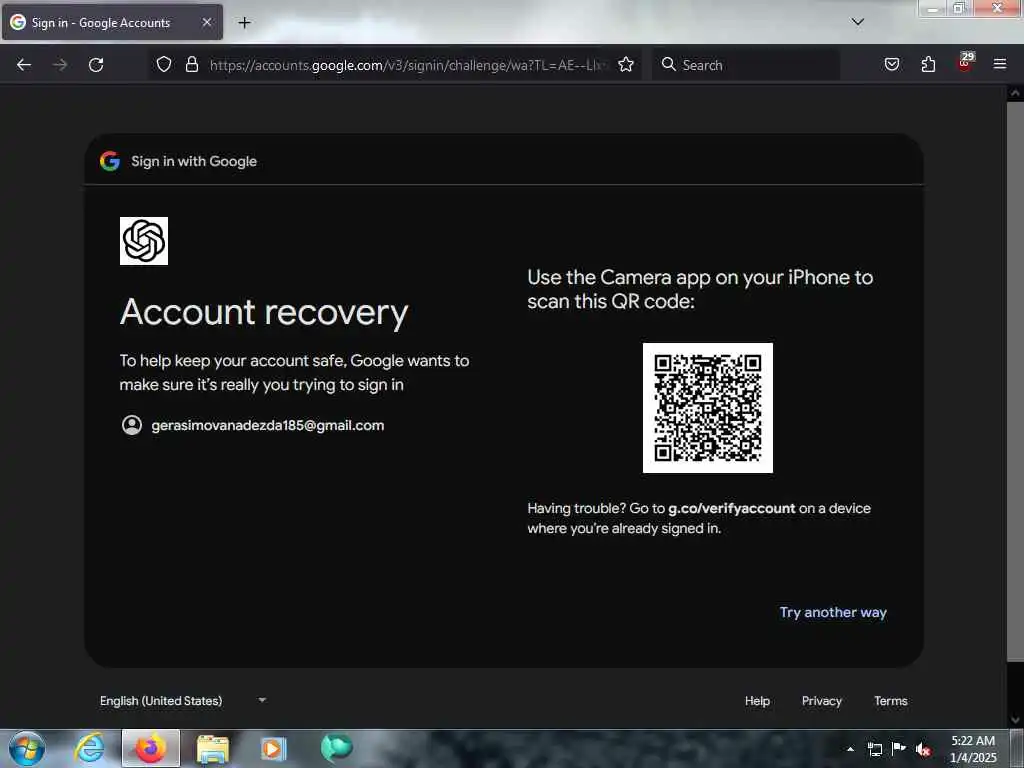Restore down the Firefox window
Viewport: 1024px width, 768px height.
pos(959,8)
